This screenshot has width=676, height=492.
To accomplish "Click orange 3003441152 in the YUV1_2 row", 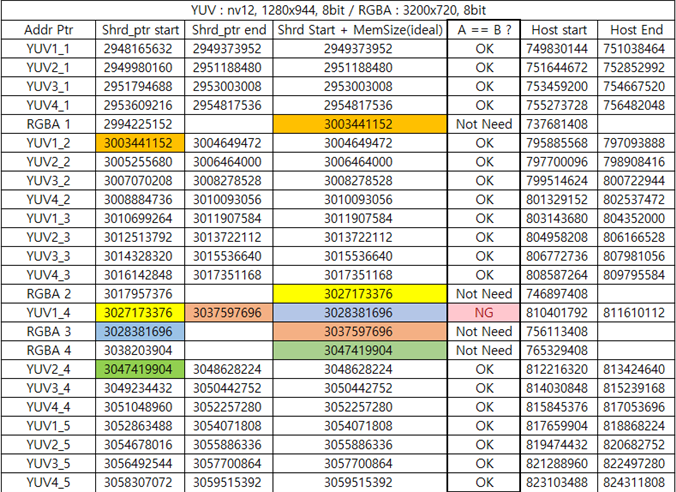I will (x=140, y=143).
